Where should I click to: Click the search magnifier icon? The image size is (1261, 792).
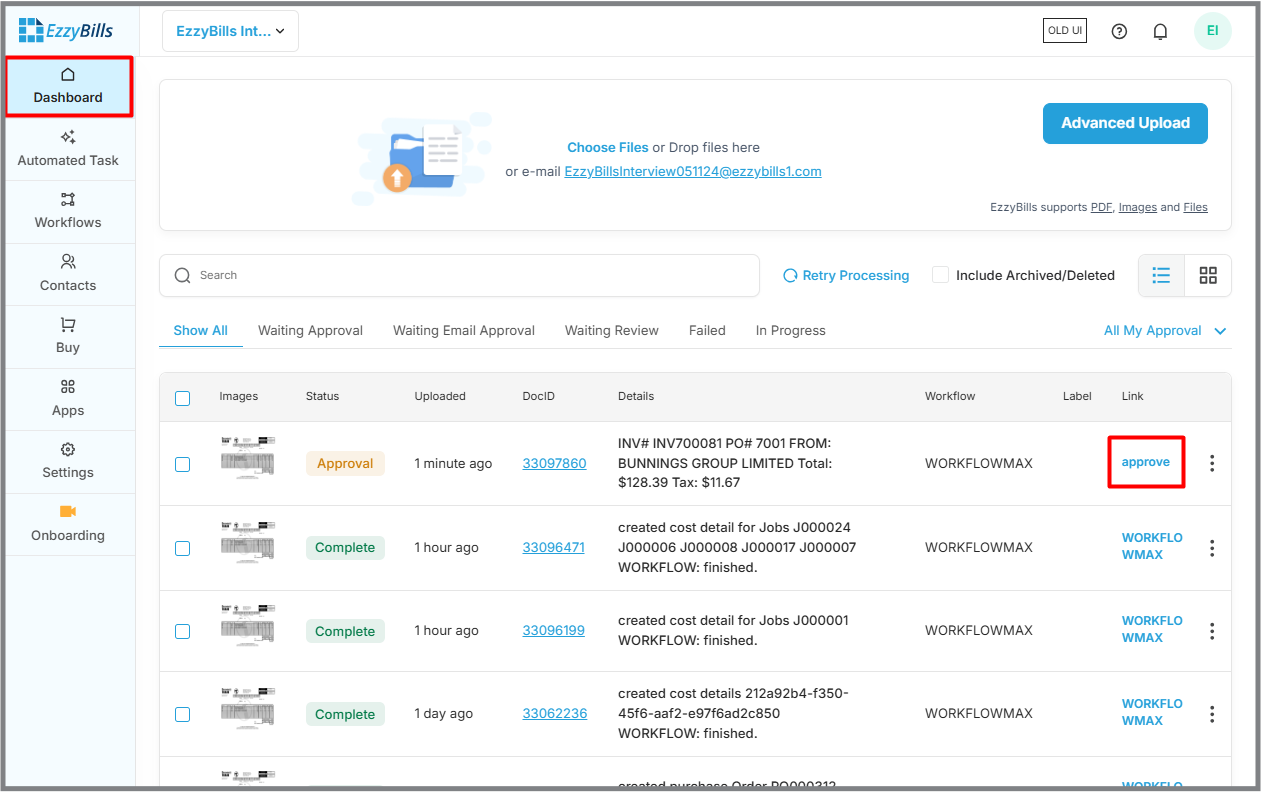point(182,275)
